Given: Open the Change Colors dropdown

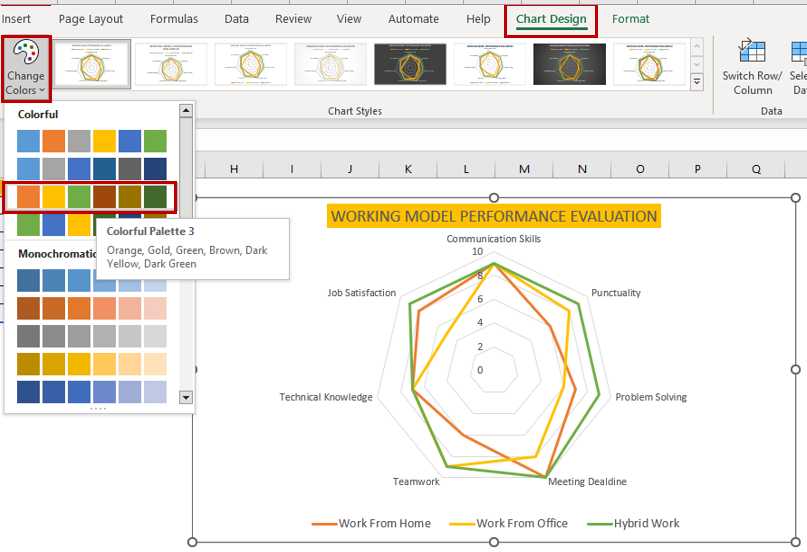Looking at the screenshot, I should click(26, 68).
